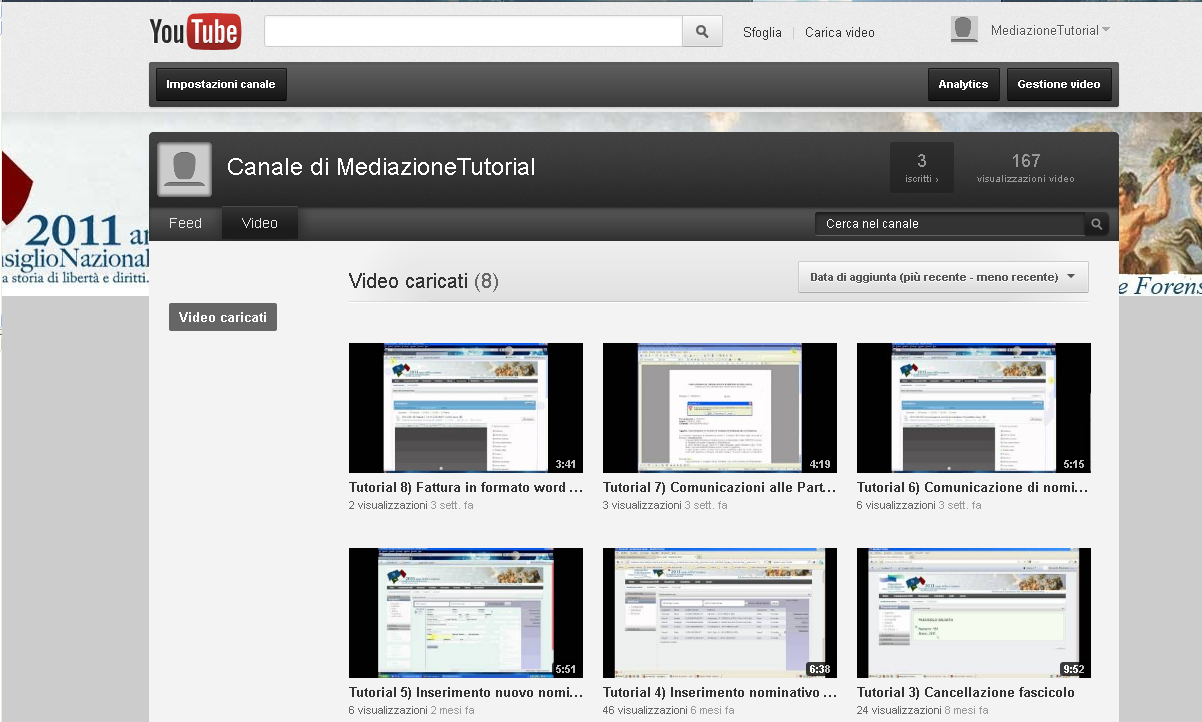Click the Analytics button
Screen dimensions: 1202x722
(963, 85)
